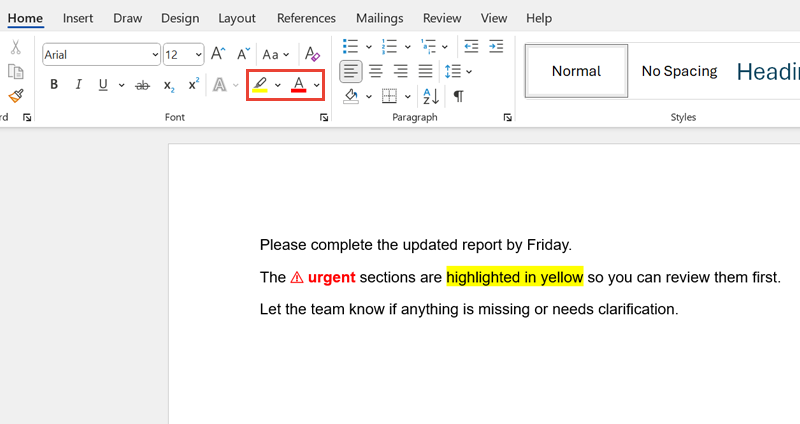Click the Format Painter brush icon
Viewport: 800px width, 424px height.
(16, 96)
